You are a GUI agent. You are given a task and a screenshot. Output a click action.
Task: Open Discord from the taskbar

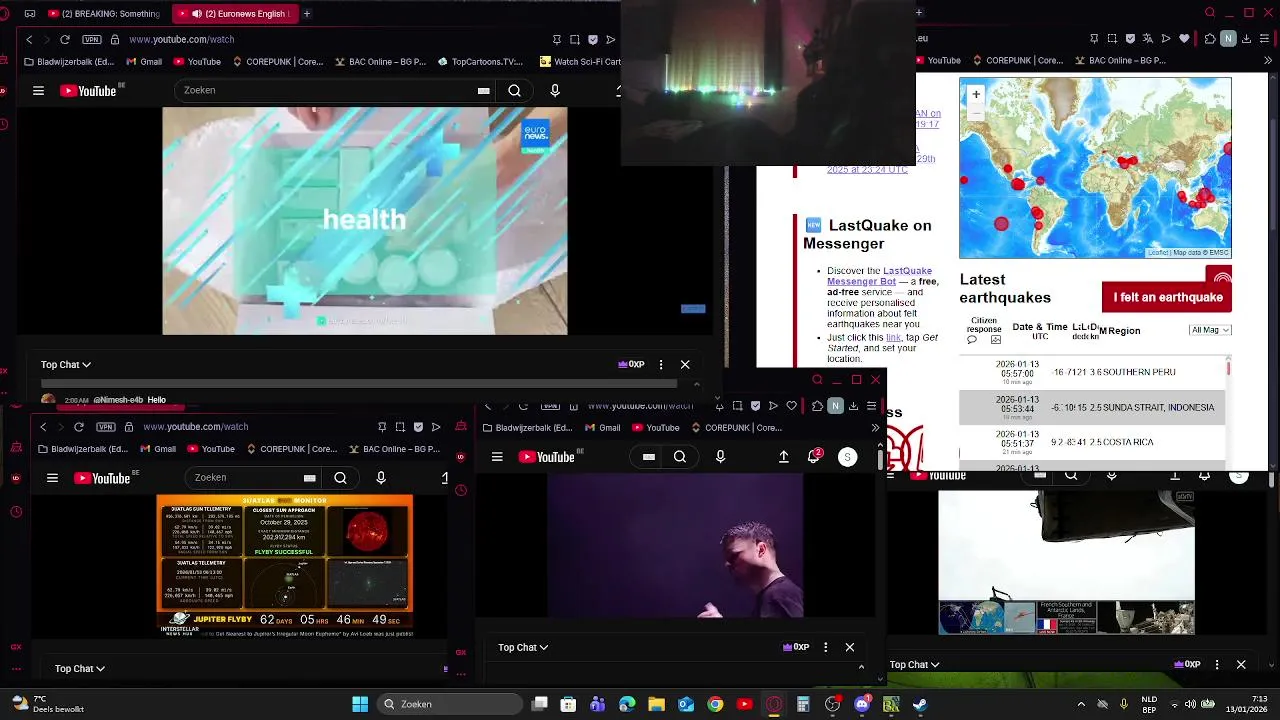point(862,704)
